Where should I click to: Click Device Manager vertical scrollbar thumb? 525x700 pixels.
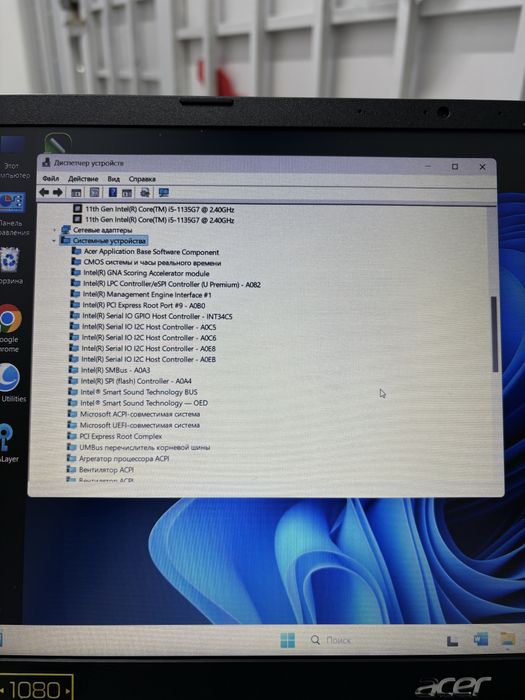495,333
